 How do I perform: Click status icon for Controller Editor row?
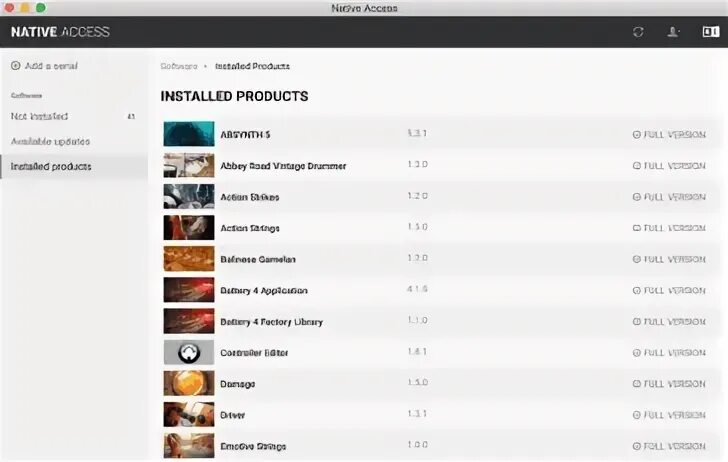[637, 352]
